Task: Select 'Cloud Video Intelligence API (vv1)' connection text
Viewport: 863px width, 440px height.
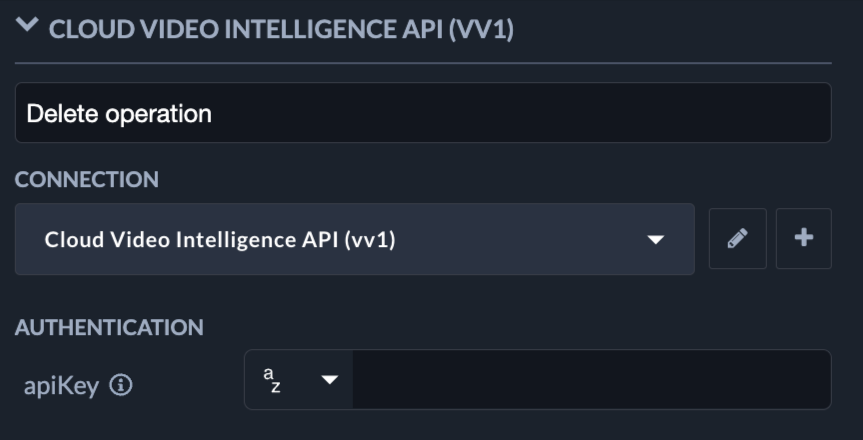Action: click(x=220, y=239)
